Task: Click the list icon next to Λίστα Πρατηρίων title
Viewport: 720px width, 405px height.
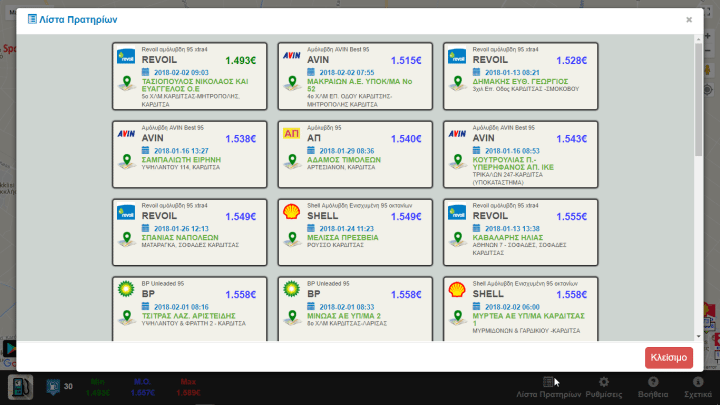Action: tap(32, 19)
